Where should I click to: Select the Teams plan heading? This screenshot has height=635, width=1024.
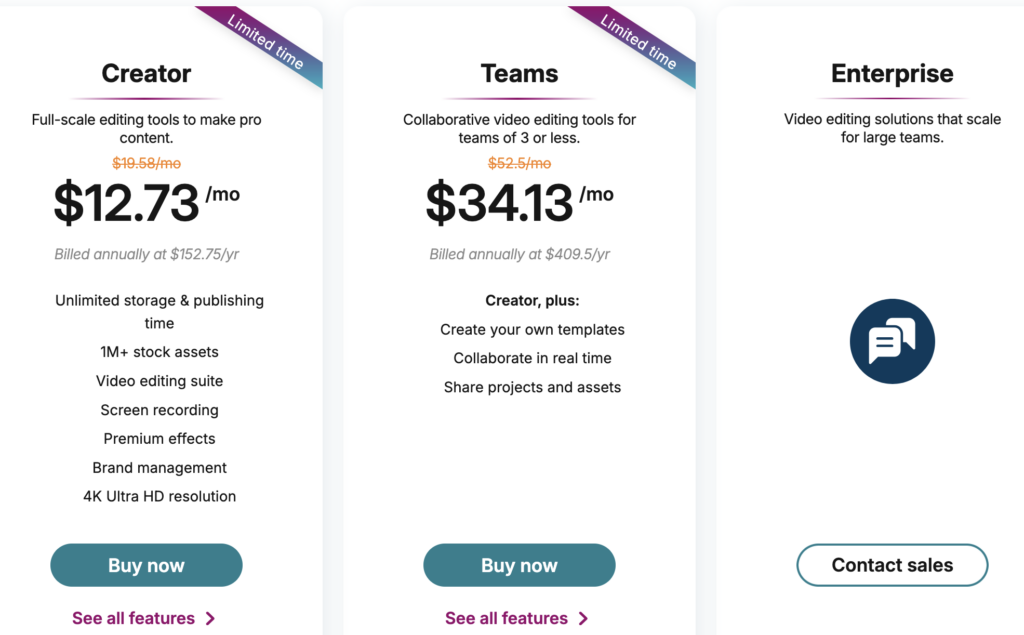coord(519,73)
